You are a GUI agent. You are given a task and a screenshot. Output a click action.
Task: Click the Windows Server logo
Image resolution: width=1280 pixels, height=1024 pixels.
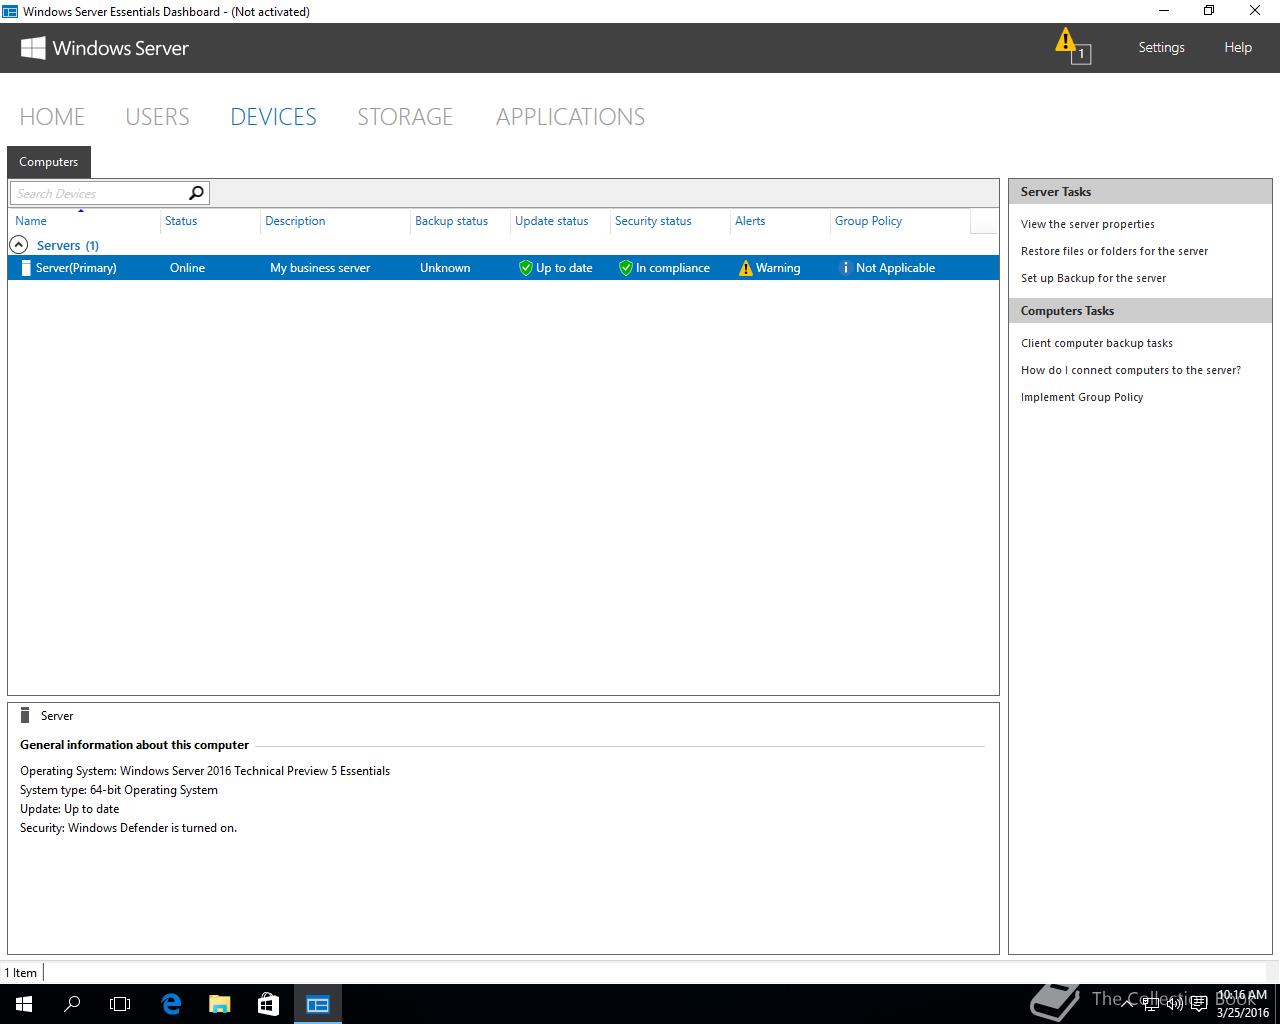tap(104, 48)
